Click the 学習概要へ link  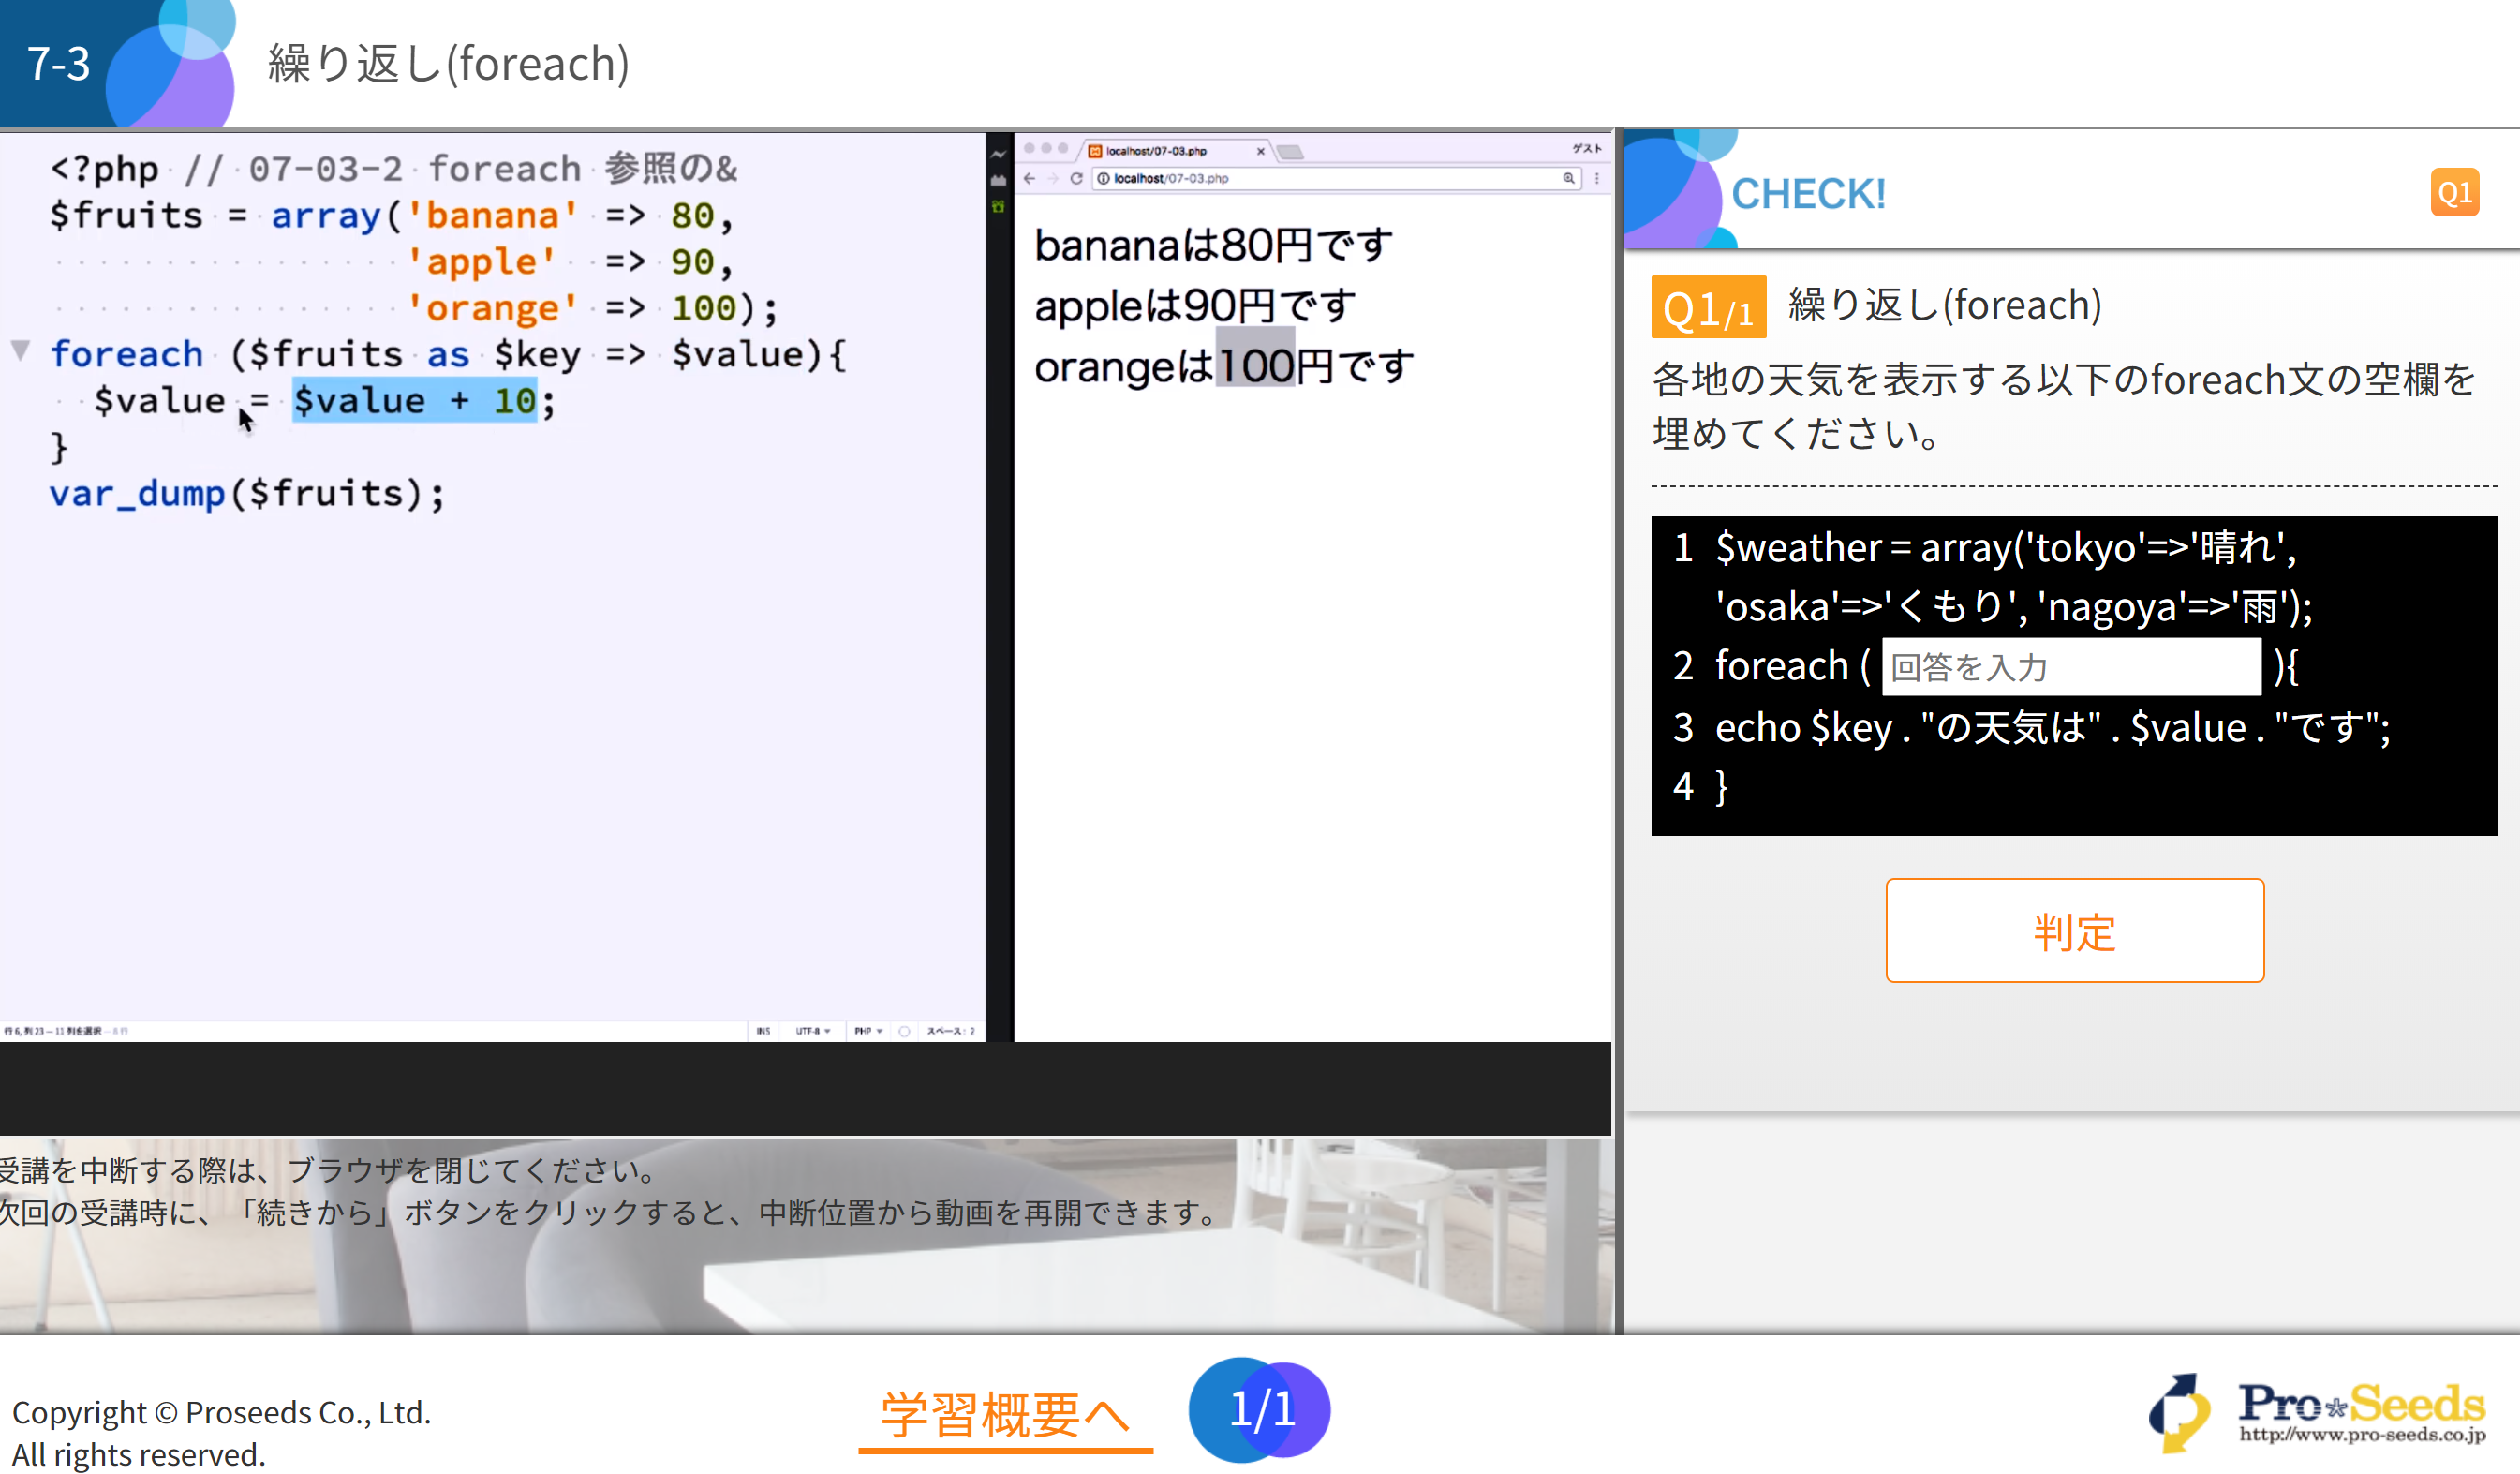(x=1005, y=1415)
